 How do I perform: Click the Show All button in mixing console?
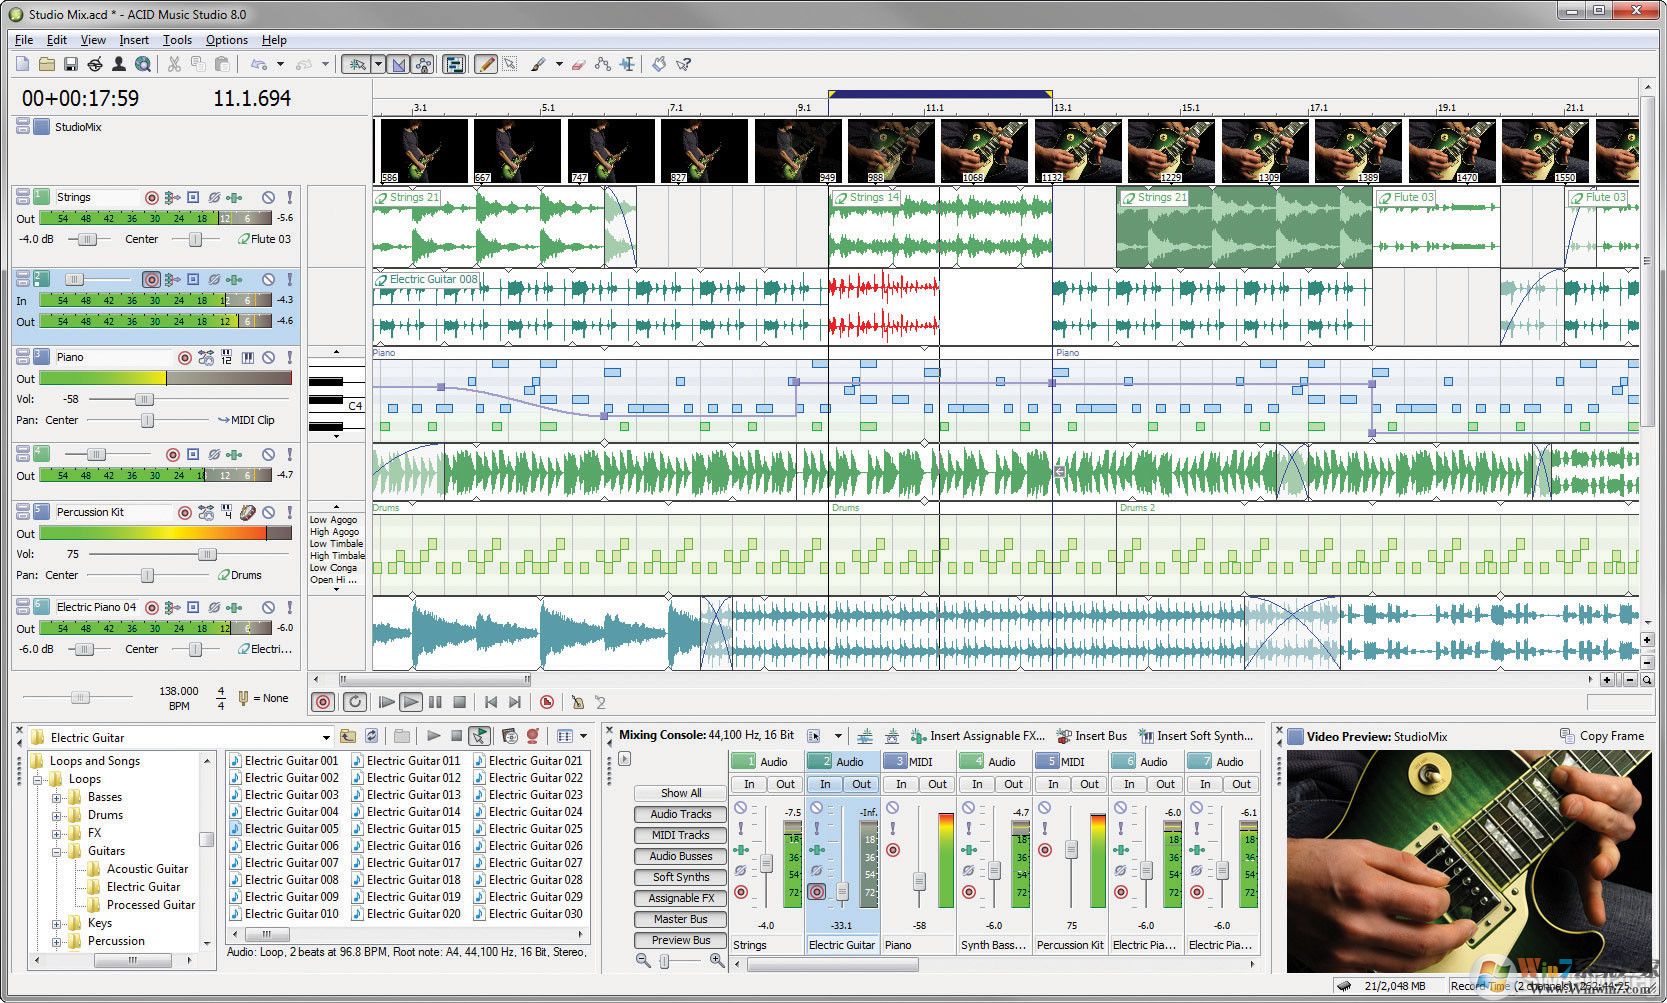(679, 792)
